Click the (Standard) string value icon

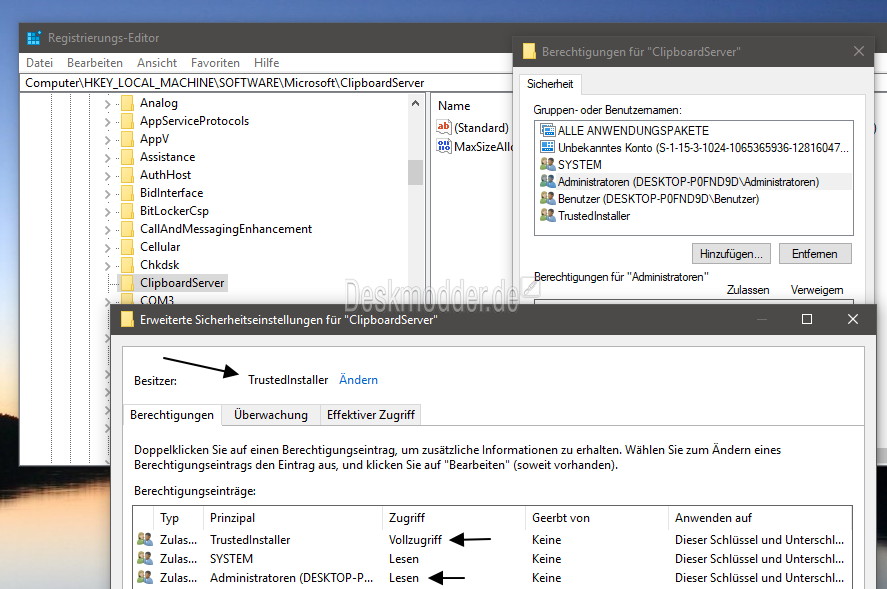click(x=444, y=127)
